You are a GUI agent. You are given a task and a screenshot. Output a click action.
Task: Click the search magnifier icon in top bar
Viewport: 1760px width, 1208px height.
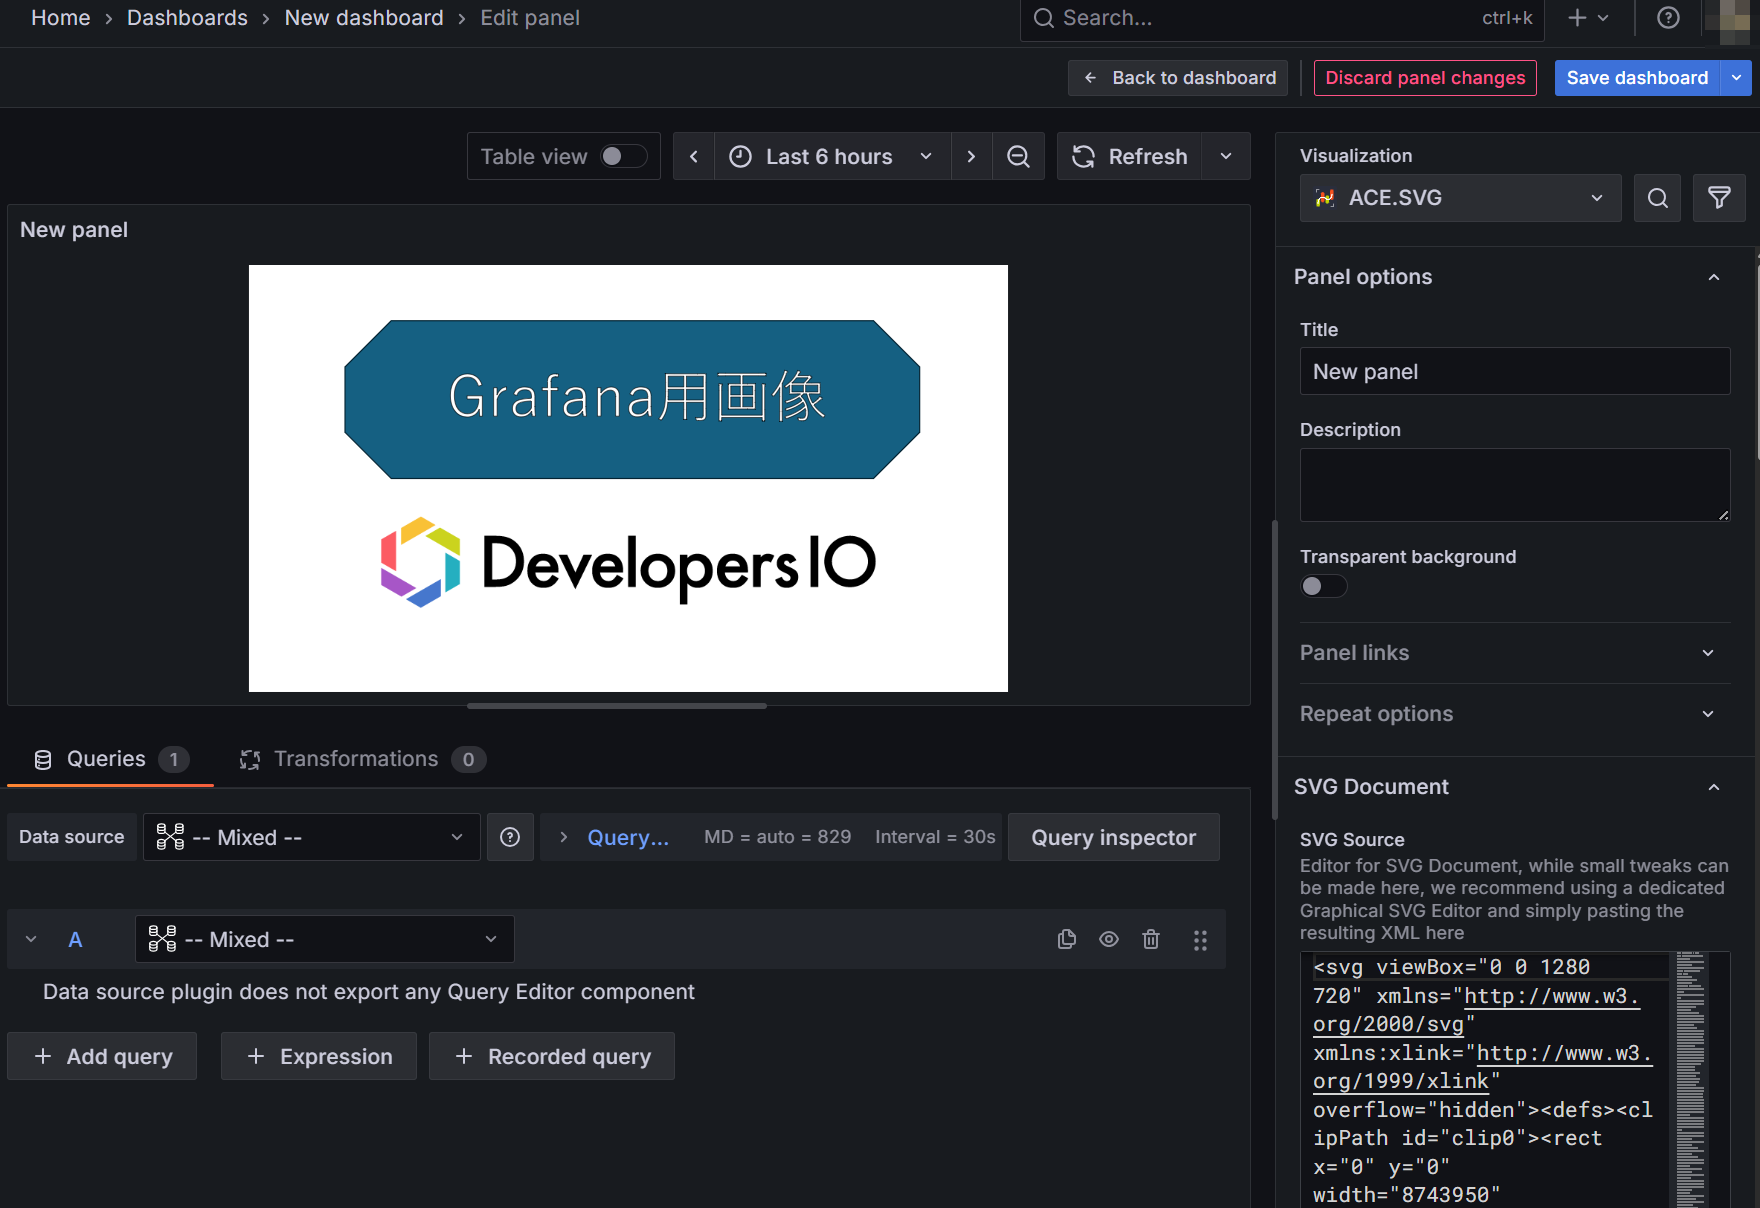coord(1043,18)
